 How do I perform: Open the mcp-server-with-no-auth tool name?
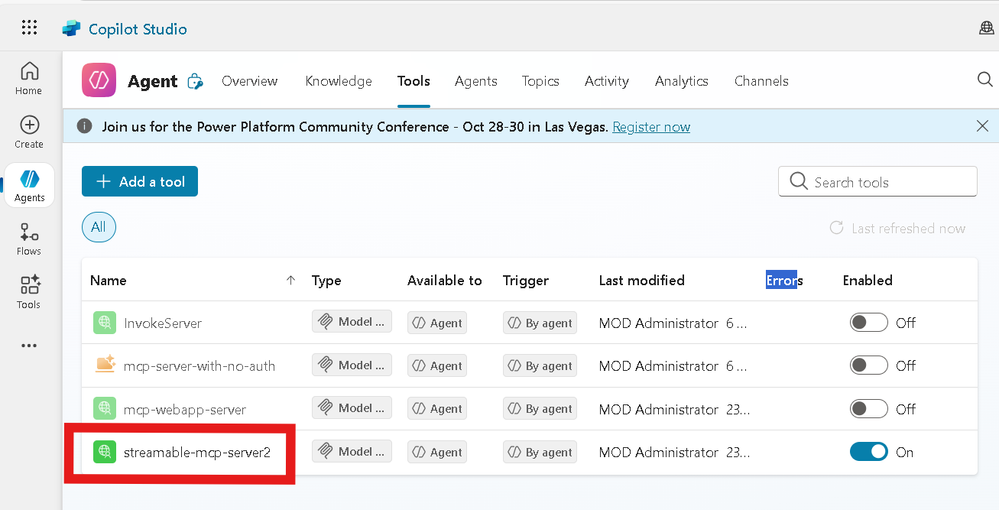(199, 366)
